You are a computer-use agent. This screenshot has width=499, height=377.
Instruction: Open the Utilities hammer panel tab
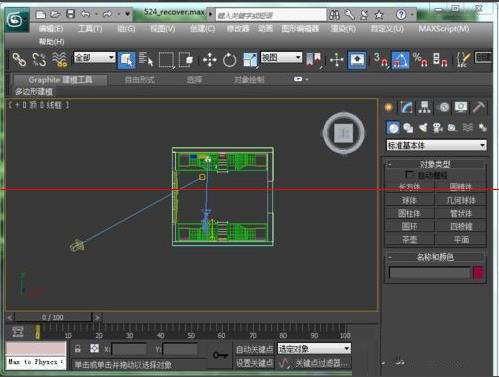[x=479, y=107]
